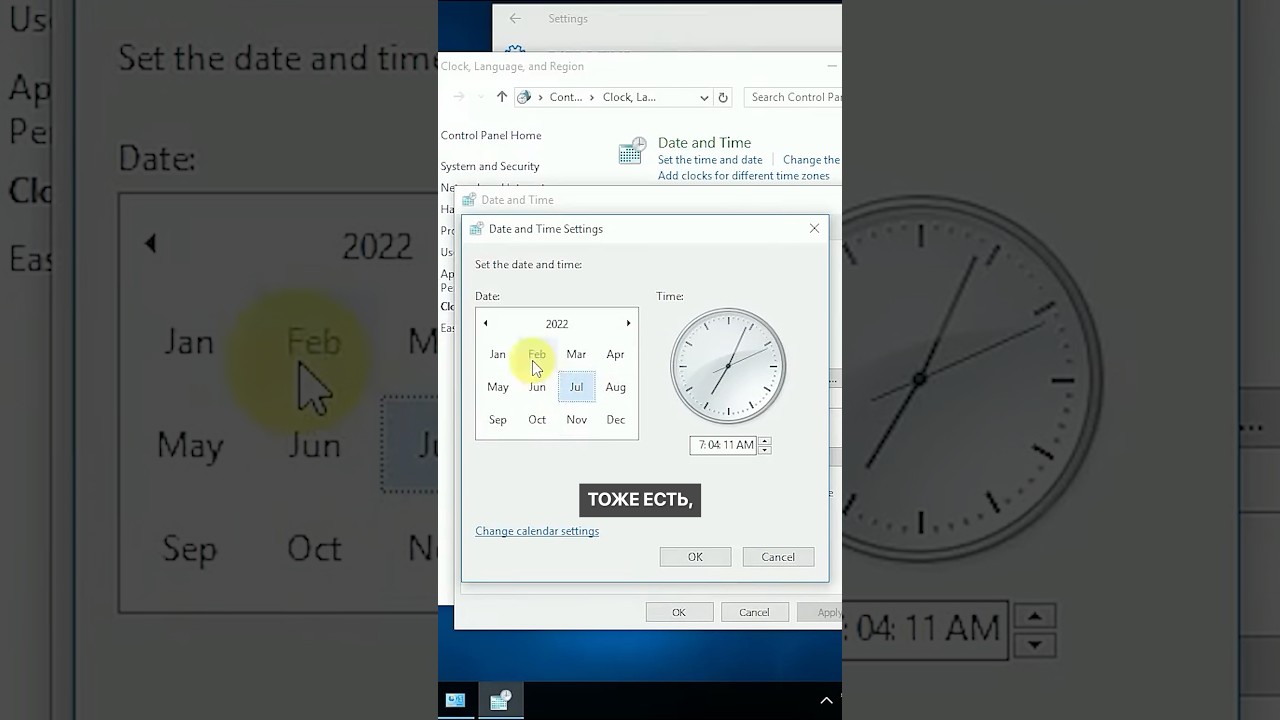Open Change calendar settings link

click(x=537, y=531)
